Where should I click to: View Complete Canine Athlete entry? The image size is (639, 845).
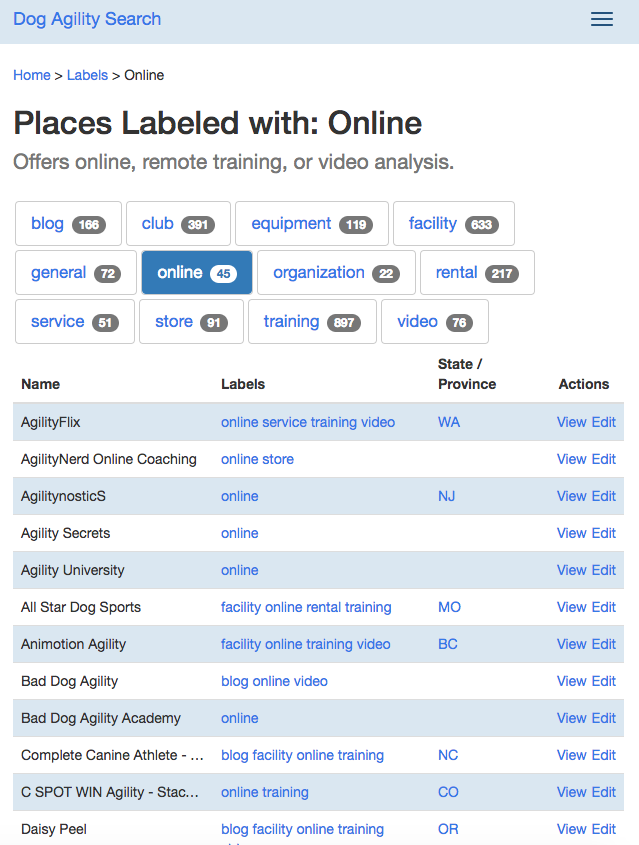[x=572, y=756]
